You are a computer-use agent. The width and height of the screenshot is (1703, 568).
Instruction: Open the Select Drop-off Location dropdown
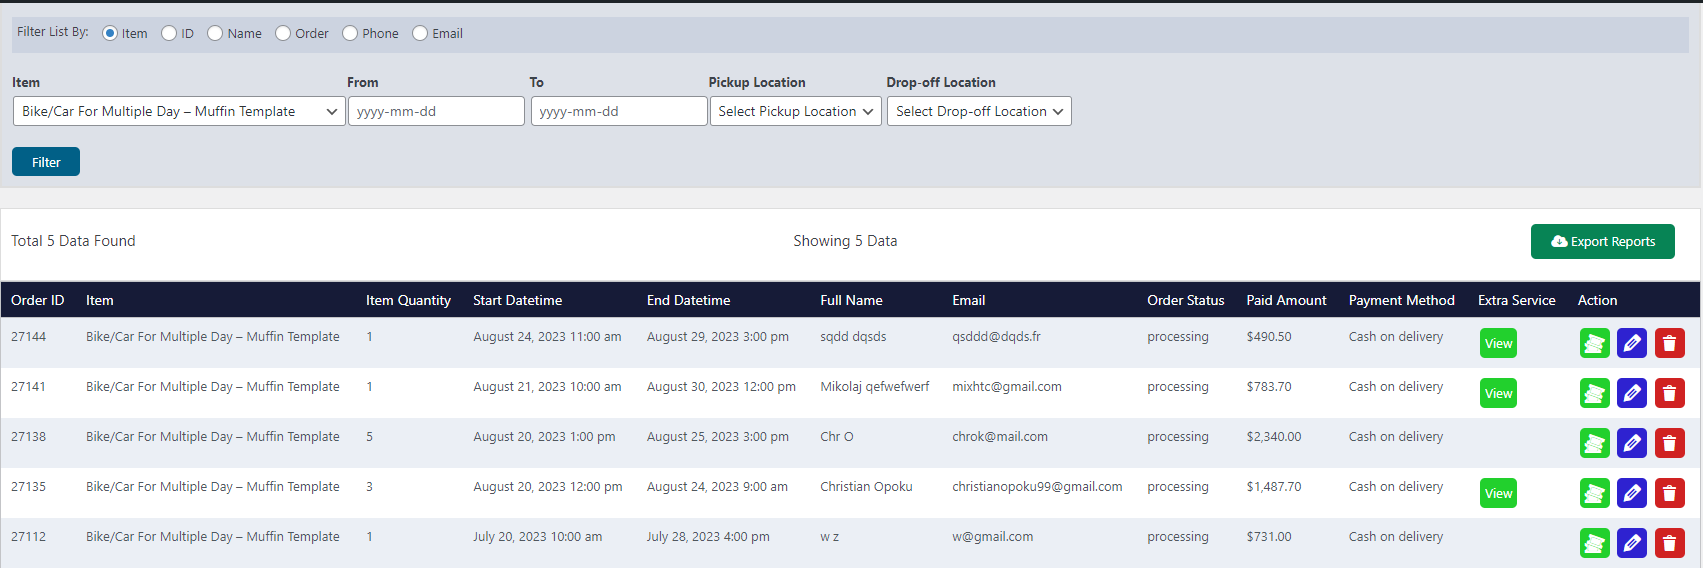pyautogui.click(x=978, y=111)
